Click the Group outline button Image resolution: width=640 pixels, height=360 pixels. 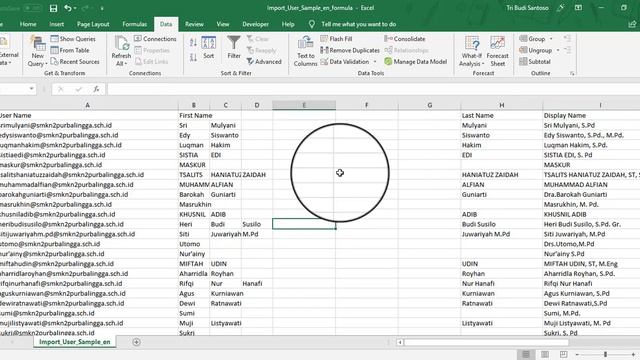pyautogui.click(x=532, y=39)
